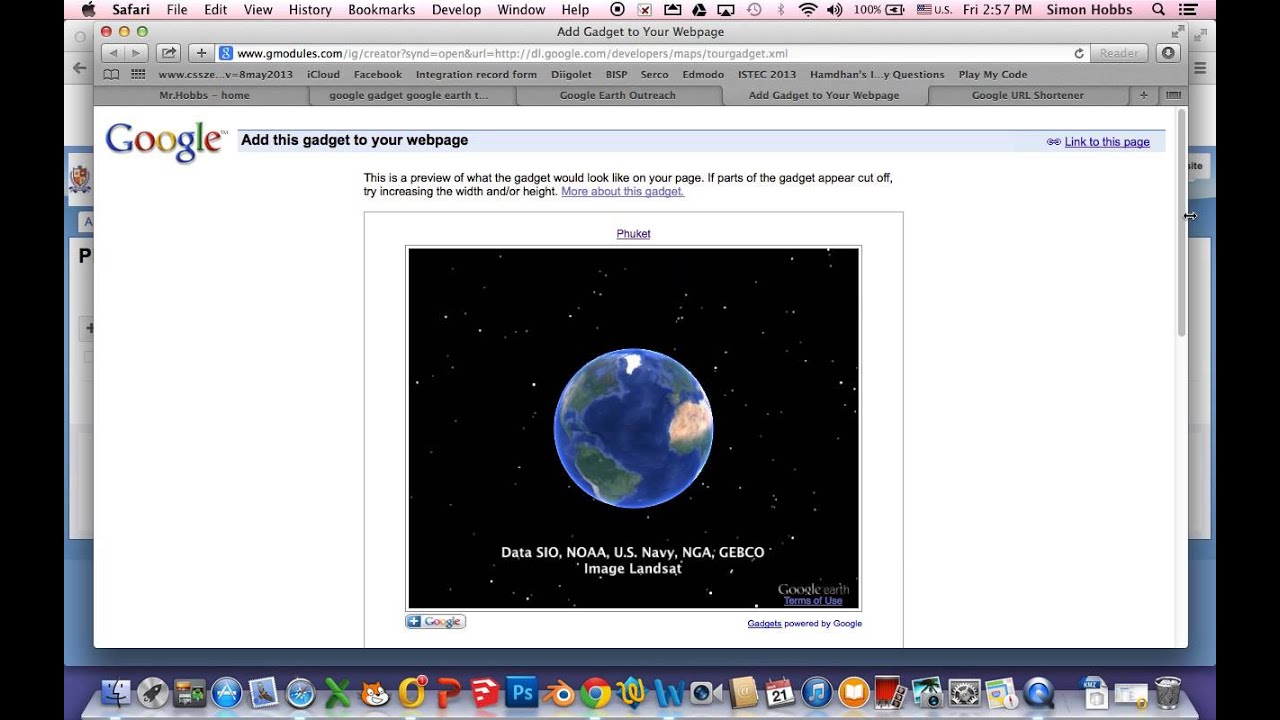Image resolution: width=1280 pixels, height=720 pixels.
Task: Open iTunes from the dock
Action: click(817, 692)
